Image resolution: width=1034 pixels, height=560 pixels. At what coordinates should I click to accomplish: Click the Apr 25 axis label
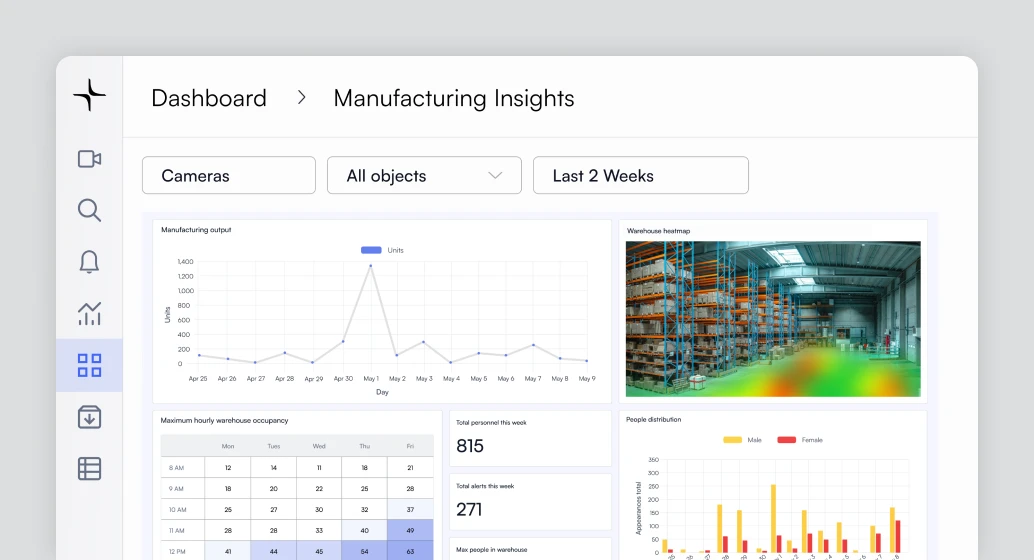pyautogui.click(x=198, y=379)
